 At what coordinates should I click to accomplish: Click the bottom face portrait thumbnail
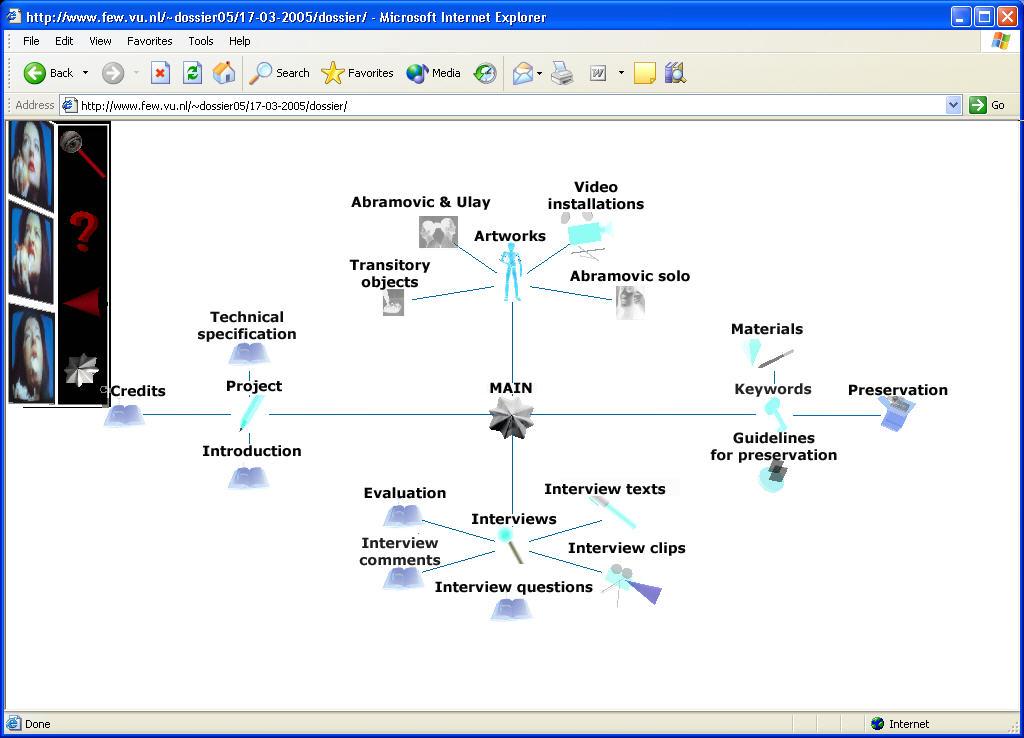(x=31, y=356)
